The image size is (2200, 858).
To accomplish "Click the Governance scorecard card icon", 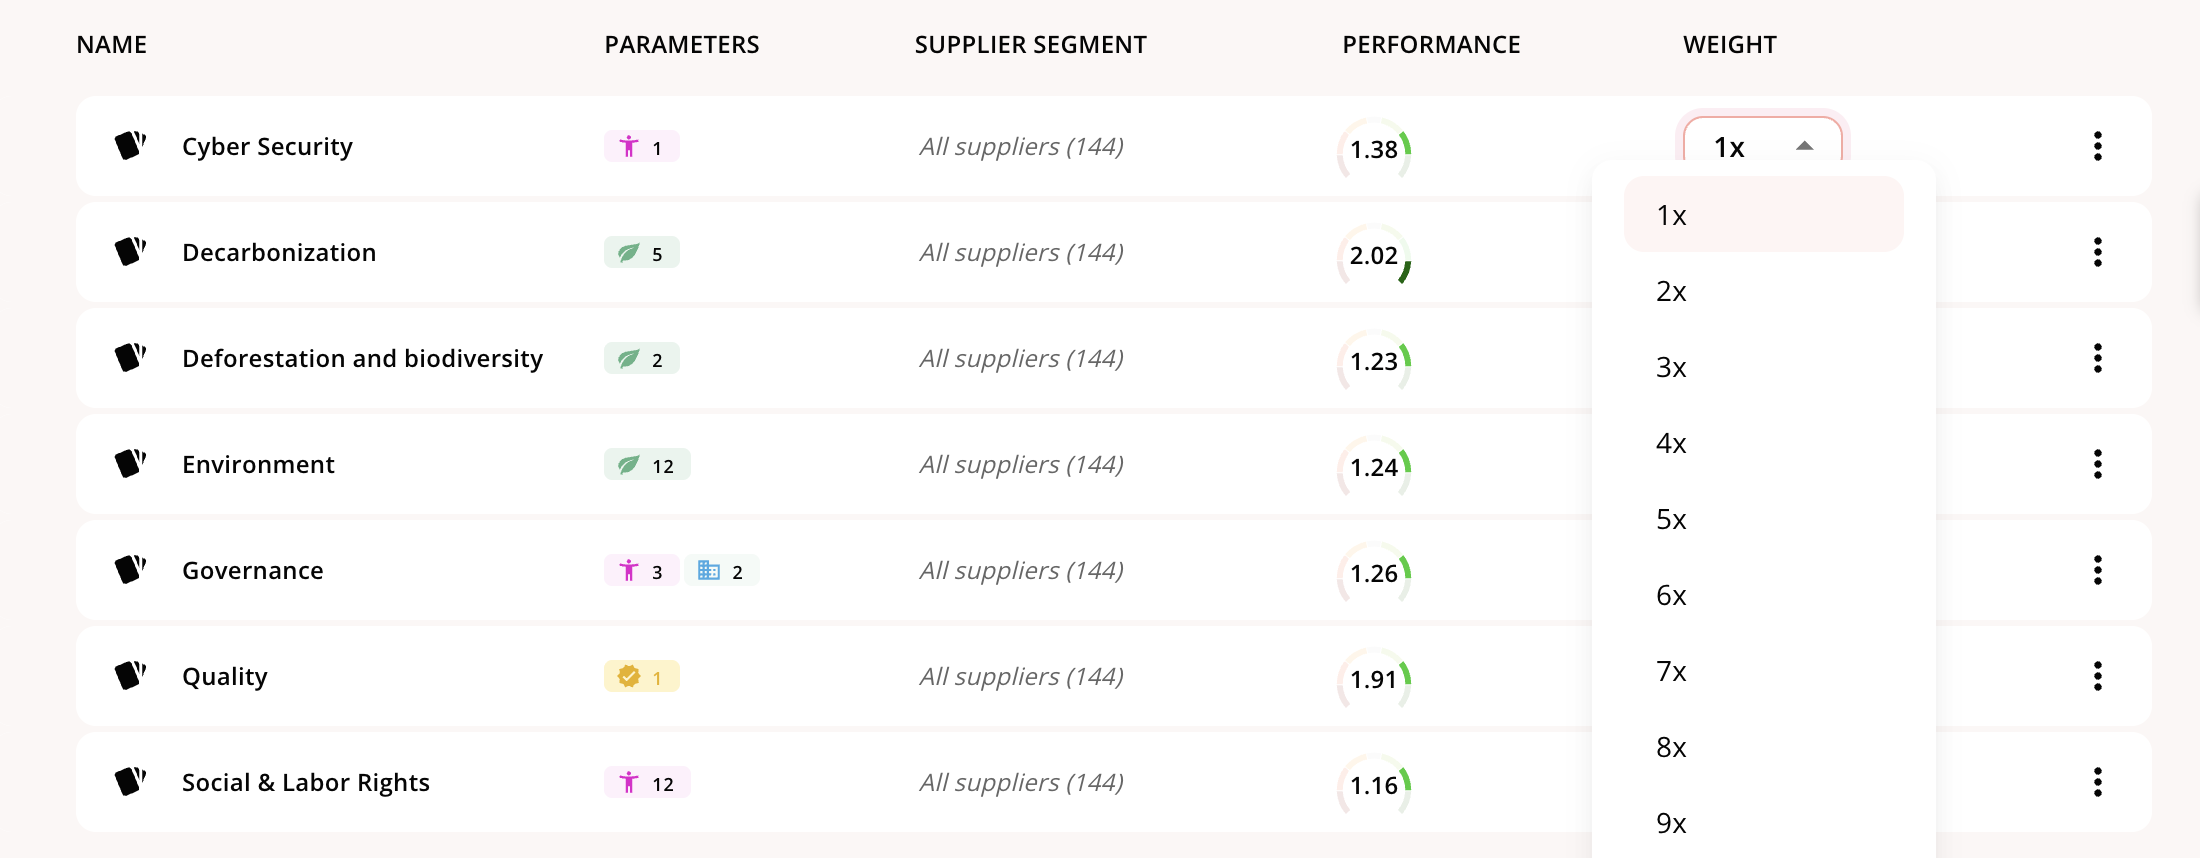I will [x=130, y=570].
